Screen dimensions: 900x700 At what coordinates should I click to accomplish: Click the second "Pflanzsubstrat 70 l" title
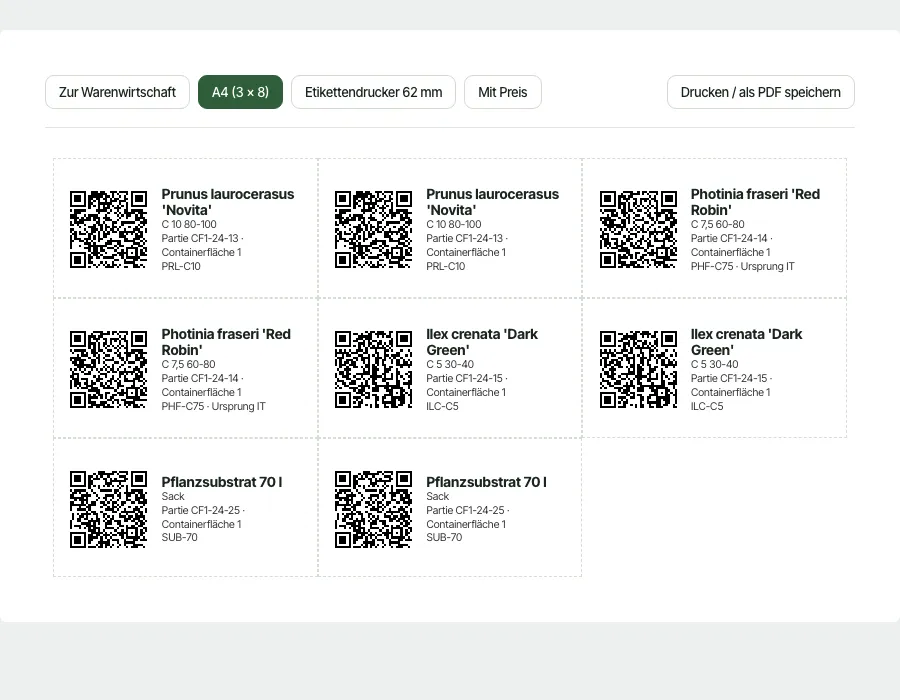click(x=487, y=482)
